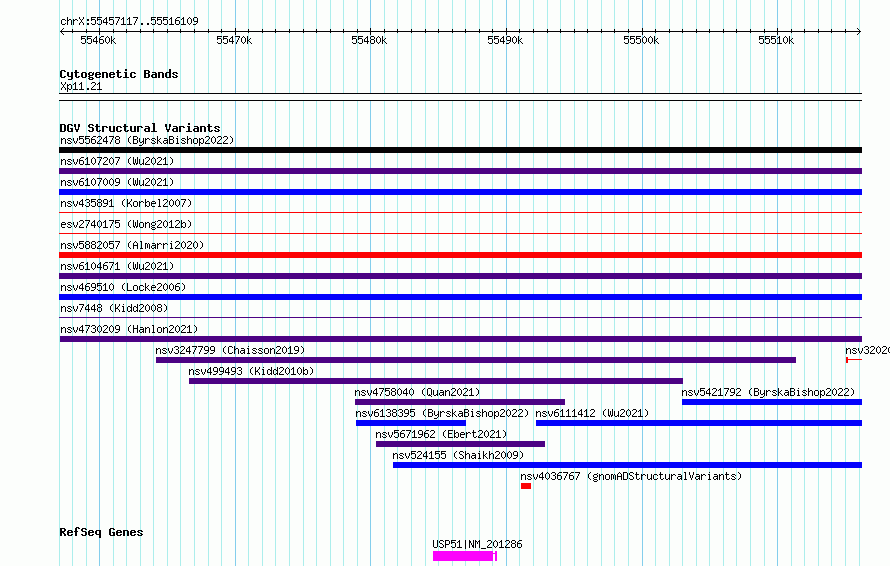Click the 55470k ruler tick label

coord(234,40)
